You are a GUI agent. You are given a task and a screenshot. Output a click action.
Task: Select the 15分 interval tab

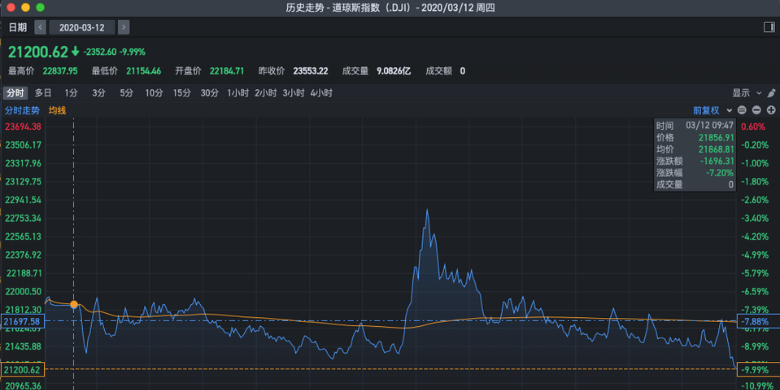pyautogui.click(x=182, y=93)
